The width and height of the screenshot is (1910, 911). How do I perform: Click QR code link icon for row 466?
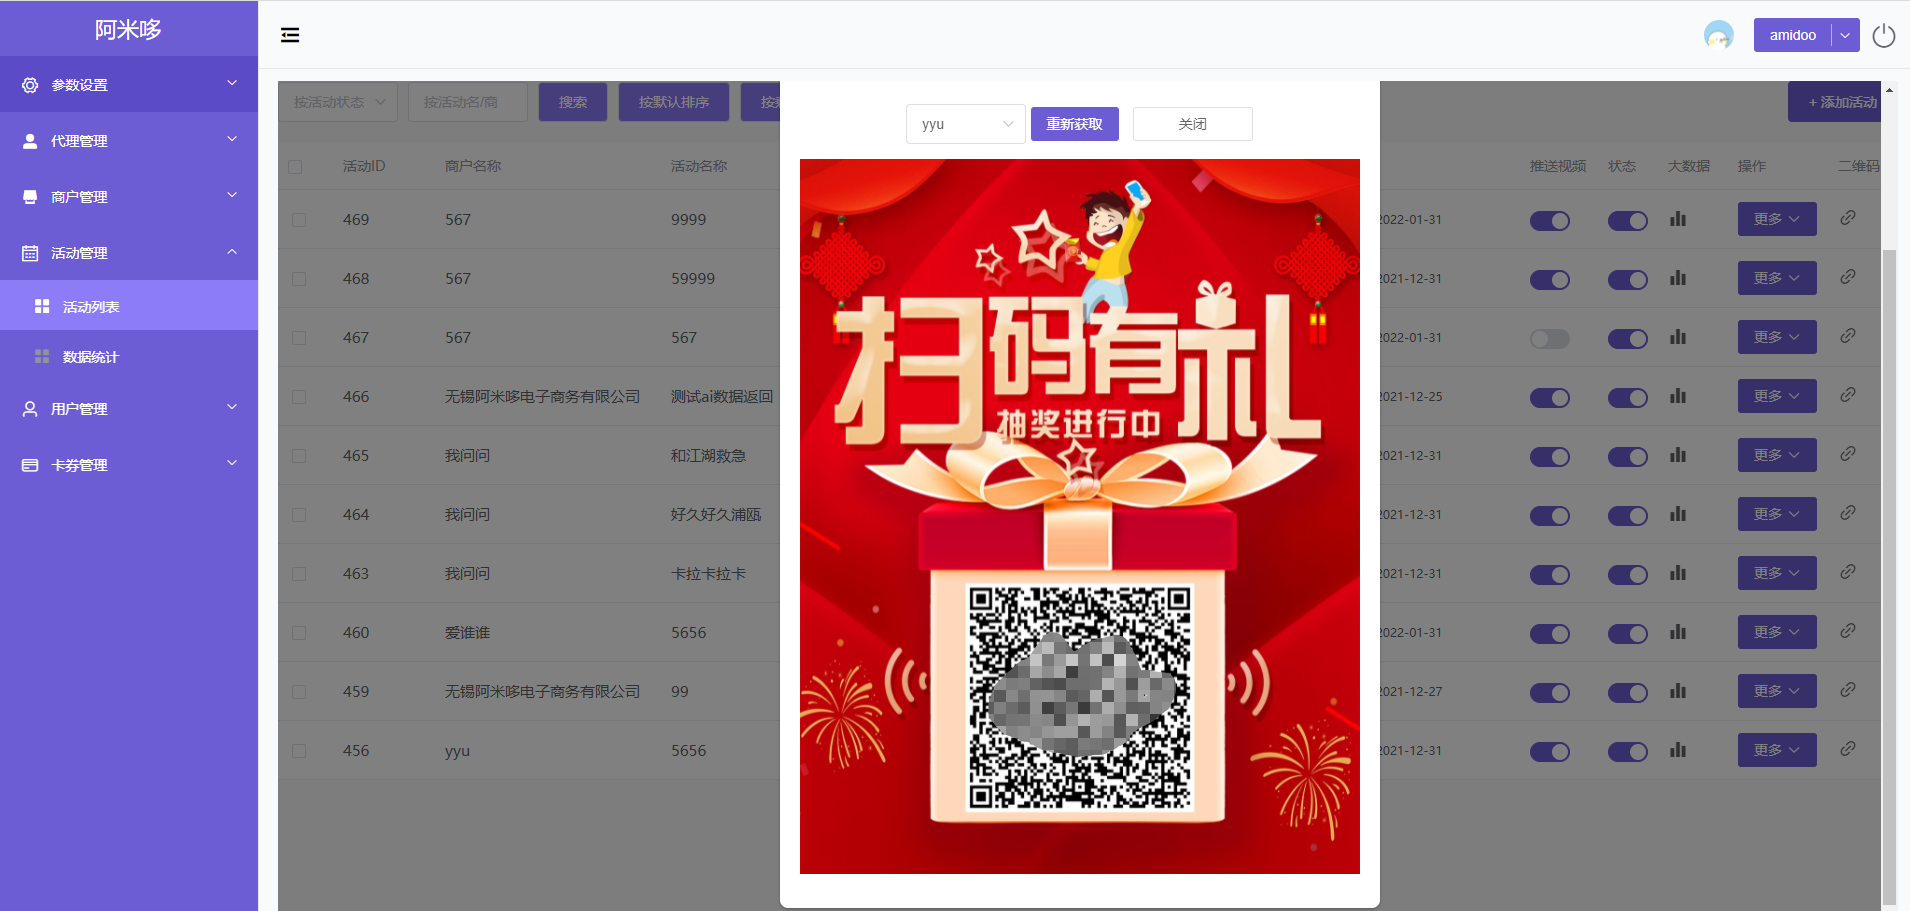coord(1848,395)
